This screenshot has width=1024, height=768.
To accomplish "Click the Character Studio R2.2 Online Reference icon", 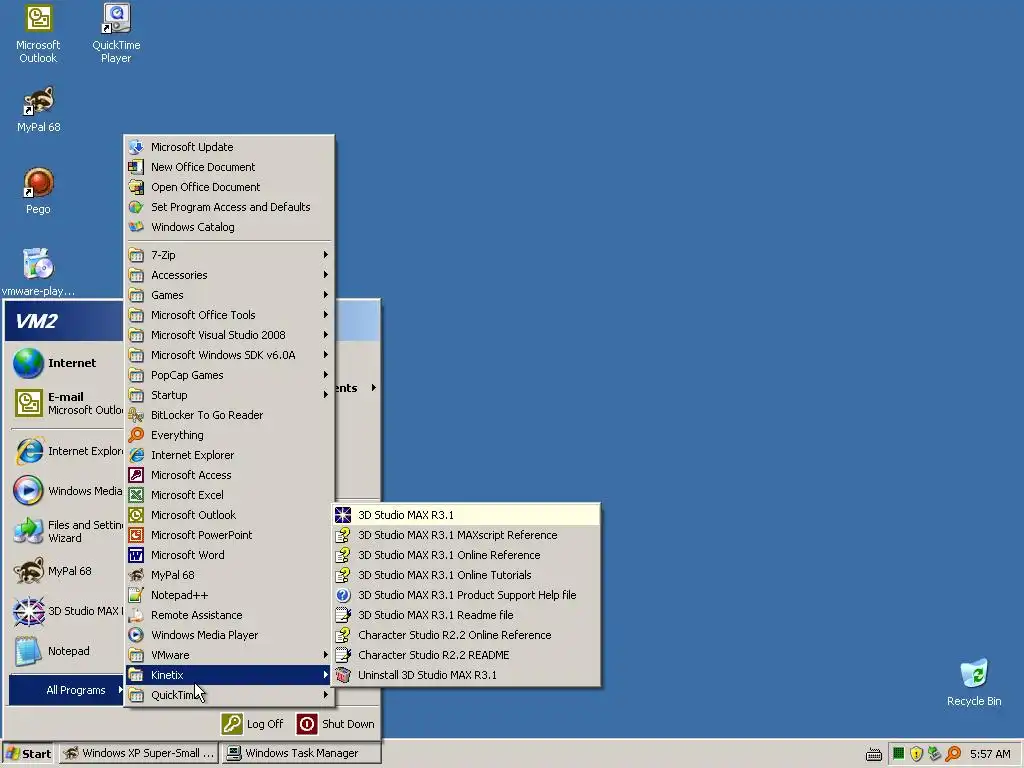I will [343, 635].
